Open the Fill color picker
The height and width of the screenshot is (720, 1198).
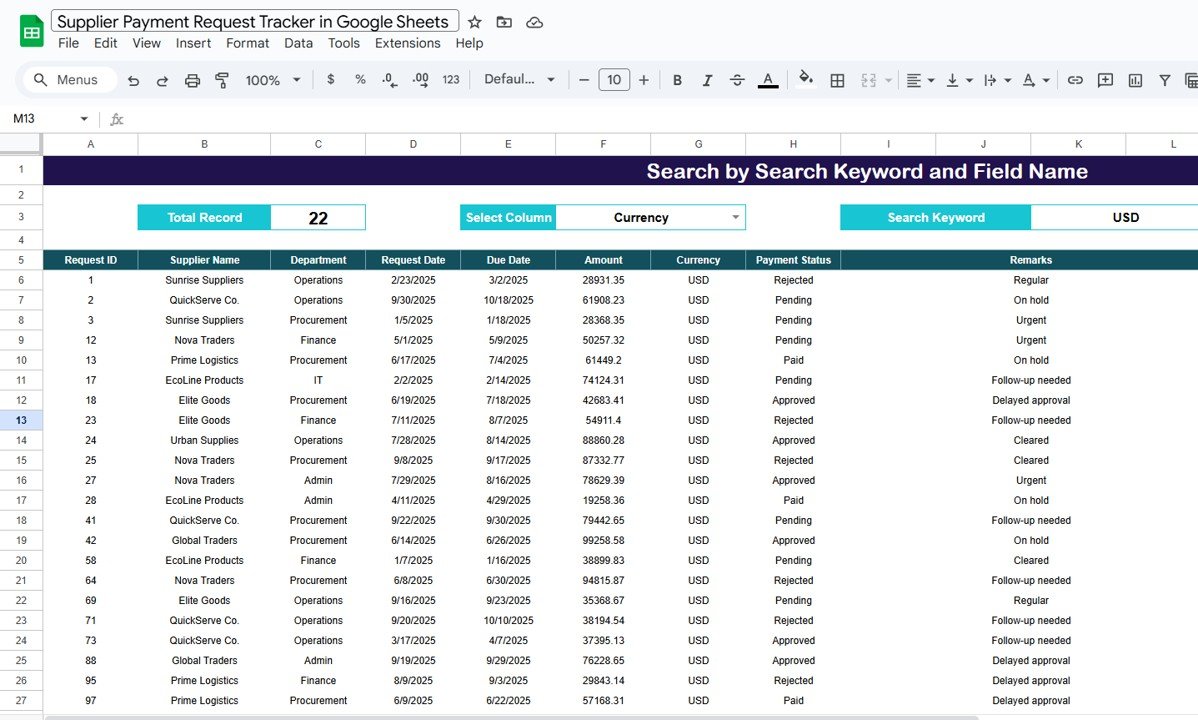point(806,80)
